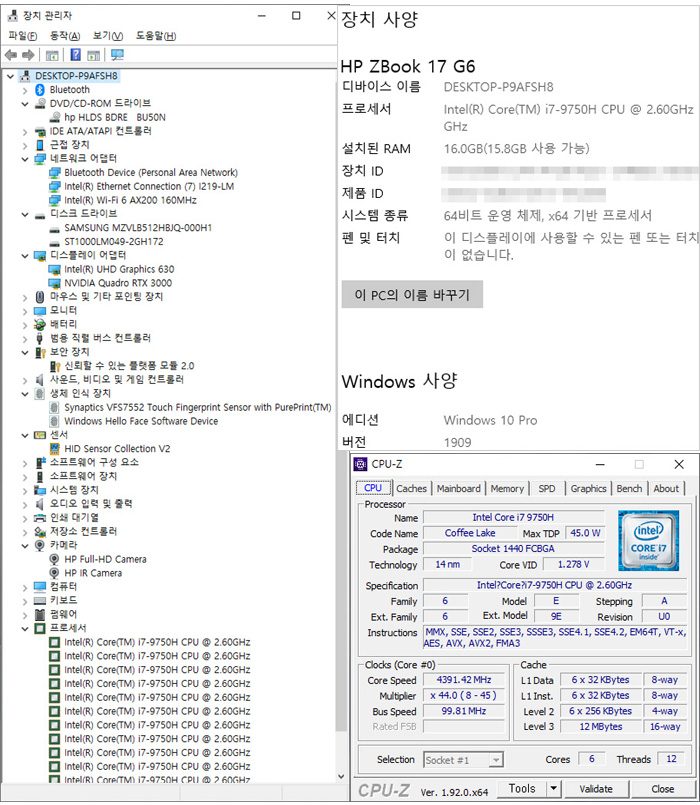Expand the 배터리 category
Screen dimensions: 700x805
[25, 324]
